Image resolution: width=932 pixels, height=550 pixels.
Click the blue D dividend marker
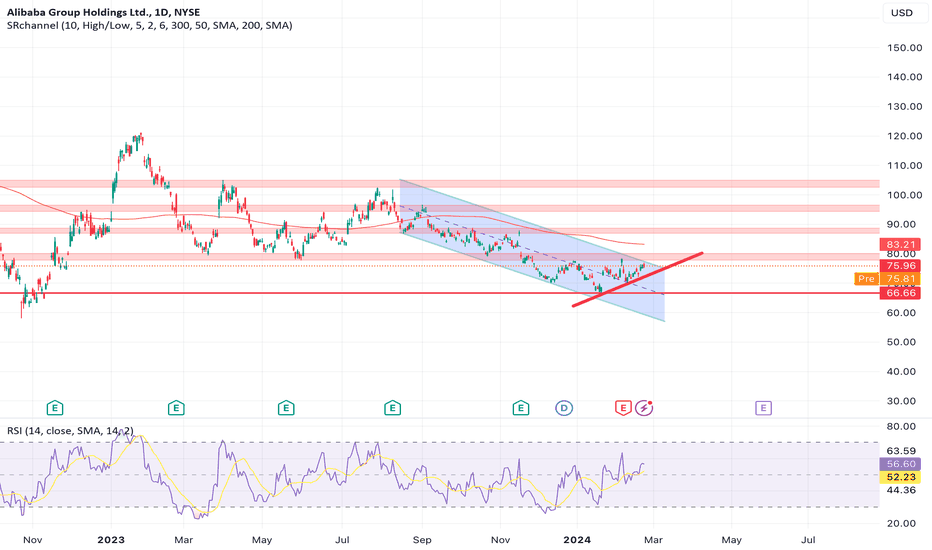coord(564,408)
